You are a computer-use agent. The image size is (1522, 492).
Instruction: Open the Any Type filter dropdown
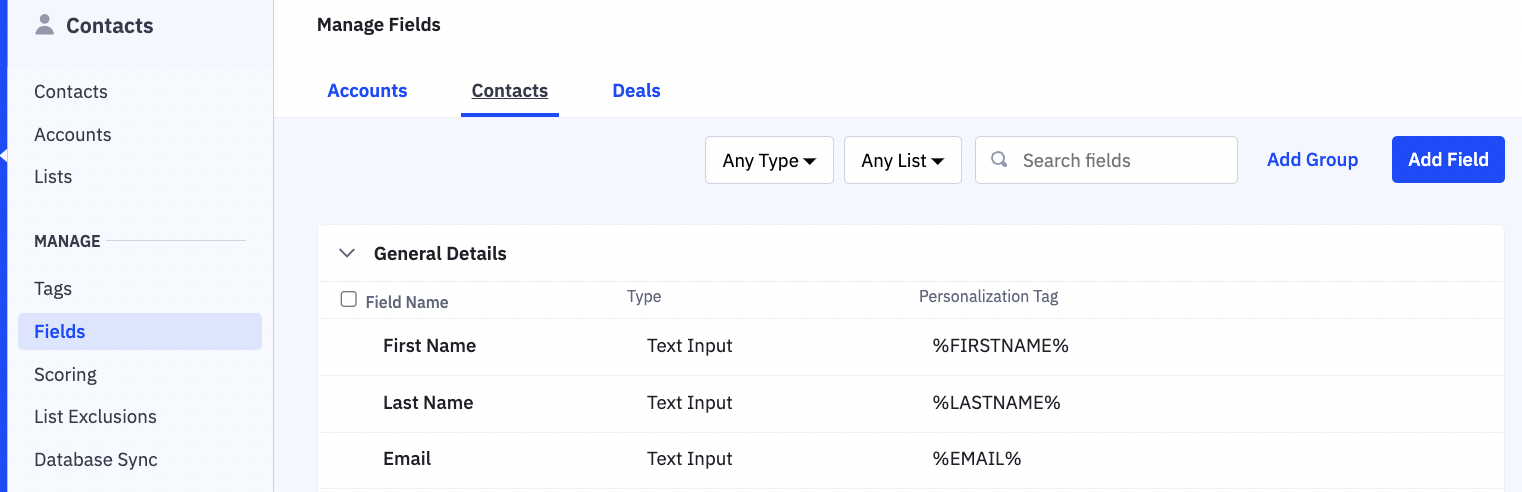pyautogui.click(x=769, y=160)
